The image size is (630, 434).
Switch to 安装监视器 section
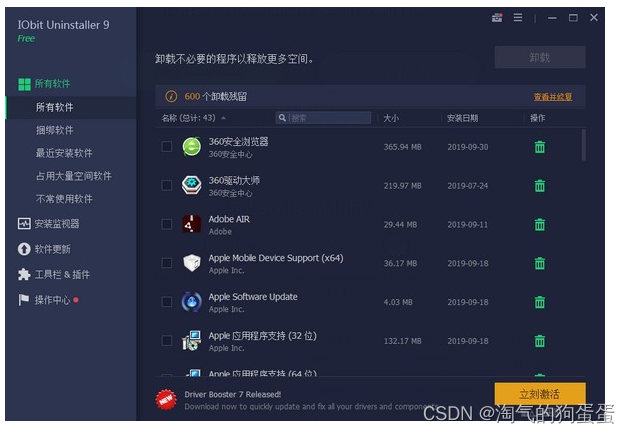coord(57,224)
